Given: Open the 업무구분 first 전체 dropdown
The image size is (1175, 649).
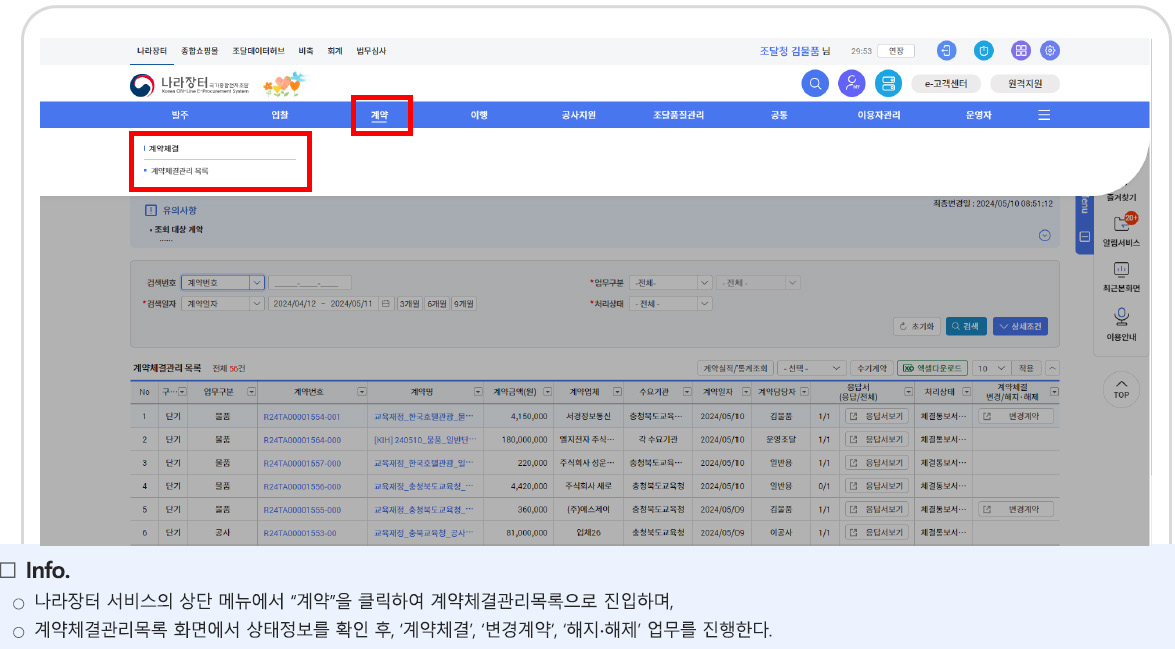Looking at the screenshot, I should [x=670, y=283].
